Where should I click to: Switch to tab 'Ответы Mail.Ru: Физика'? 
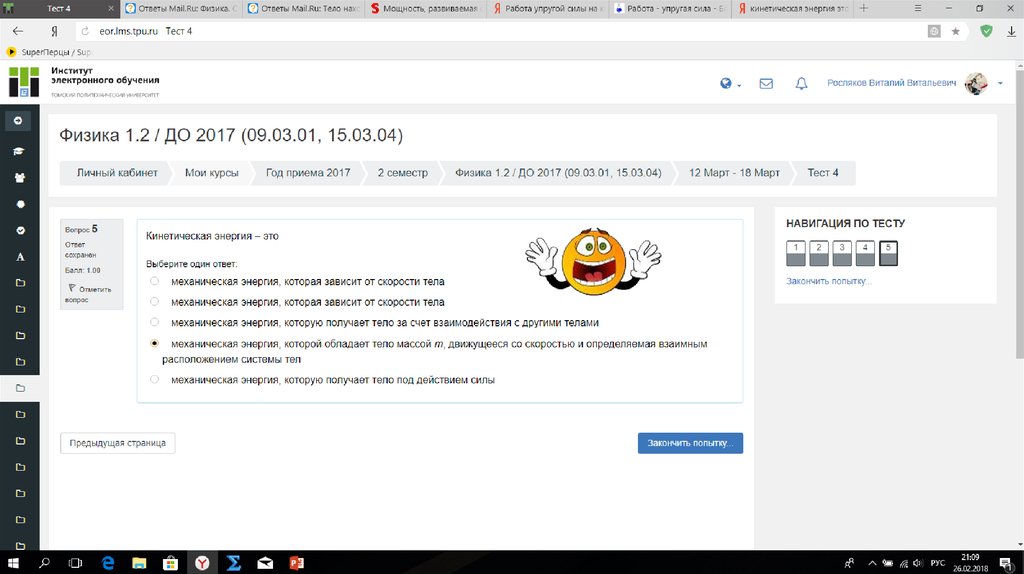click(182, 8)
